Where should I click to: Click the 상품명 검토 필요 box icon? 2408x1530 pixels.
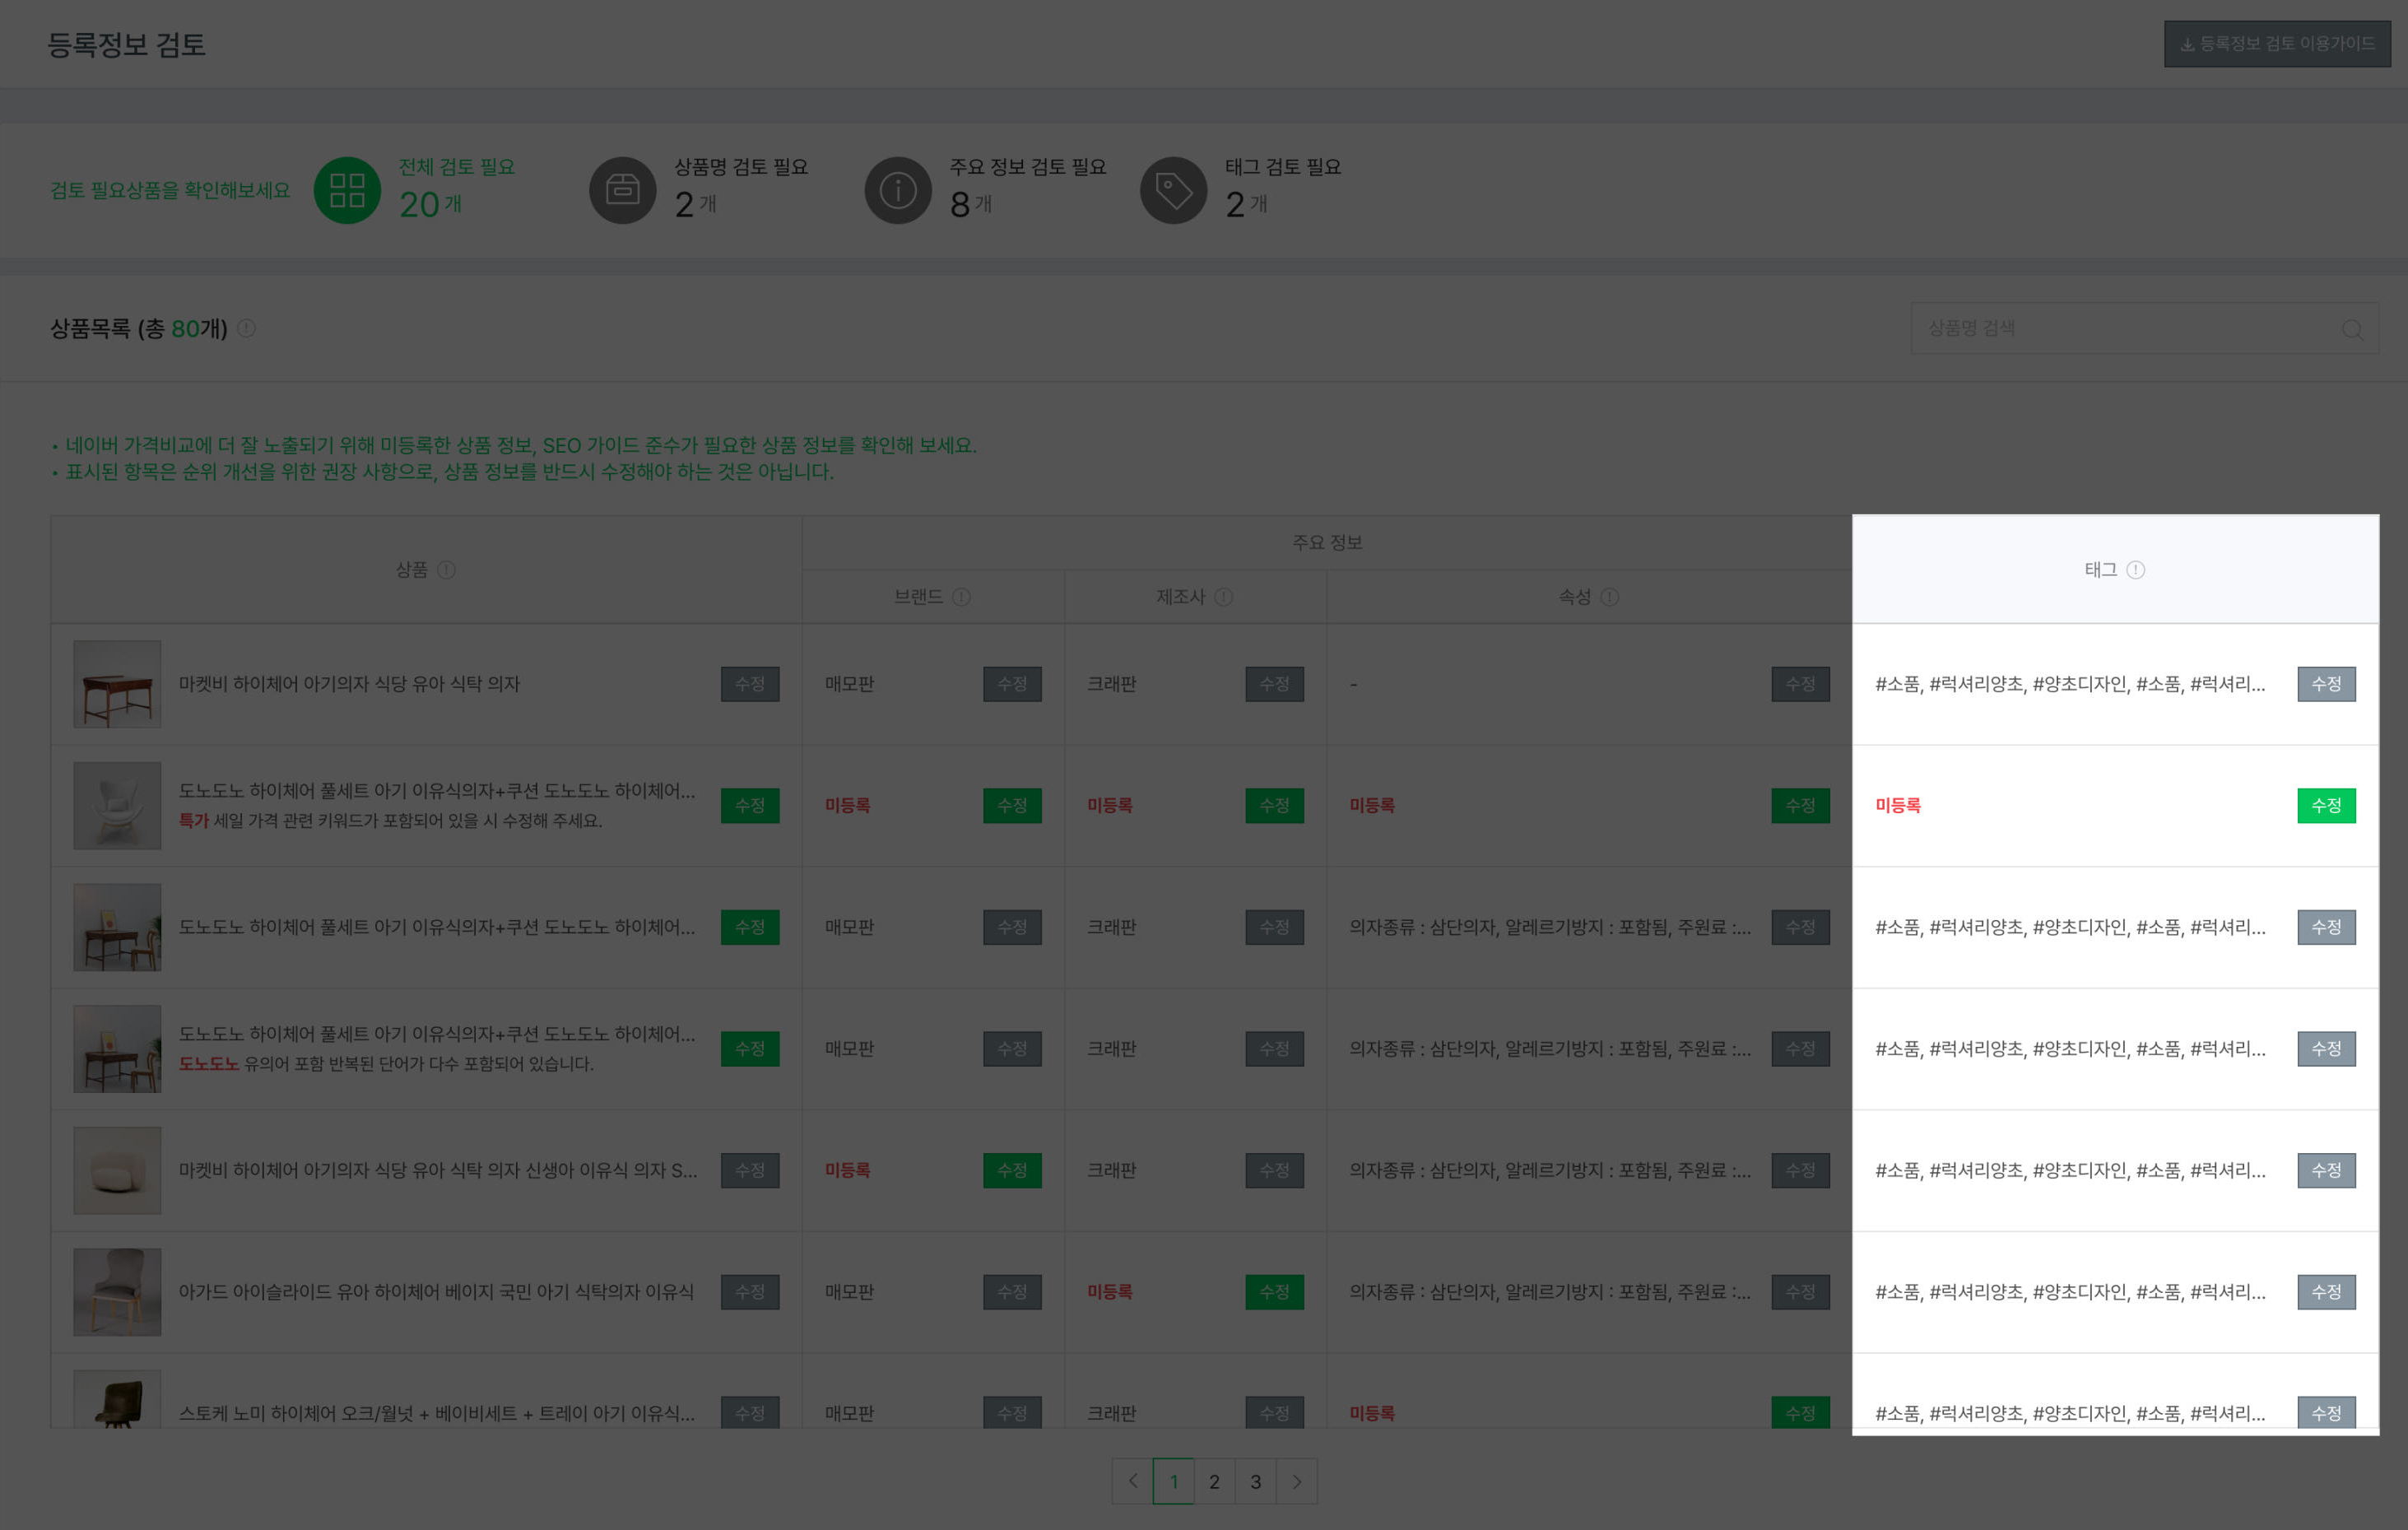click(x=622, y=190)
